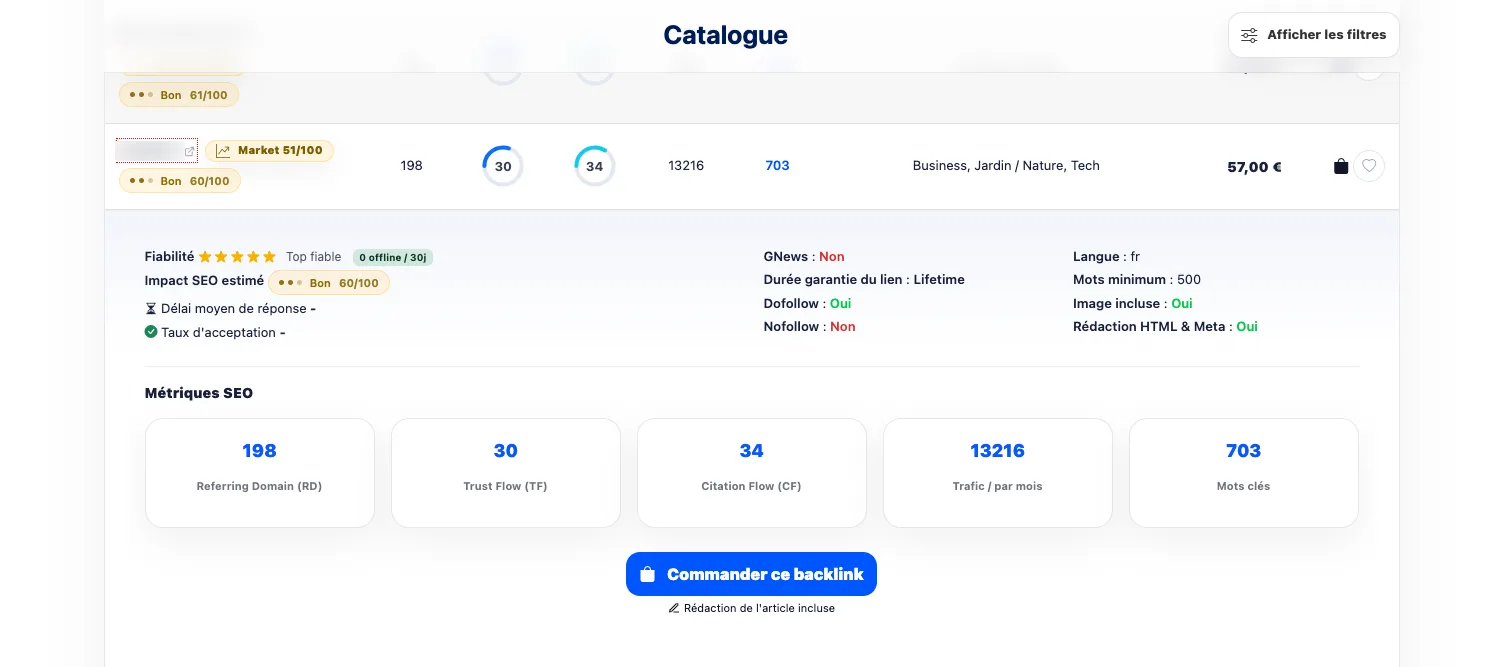The image size is (1493, 667).
Task: Click Durée garantie du lien : Lifetime
Action: point(864,280)
